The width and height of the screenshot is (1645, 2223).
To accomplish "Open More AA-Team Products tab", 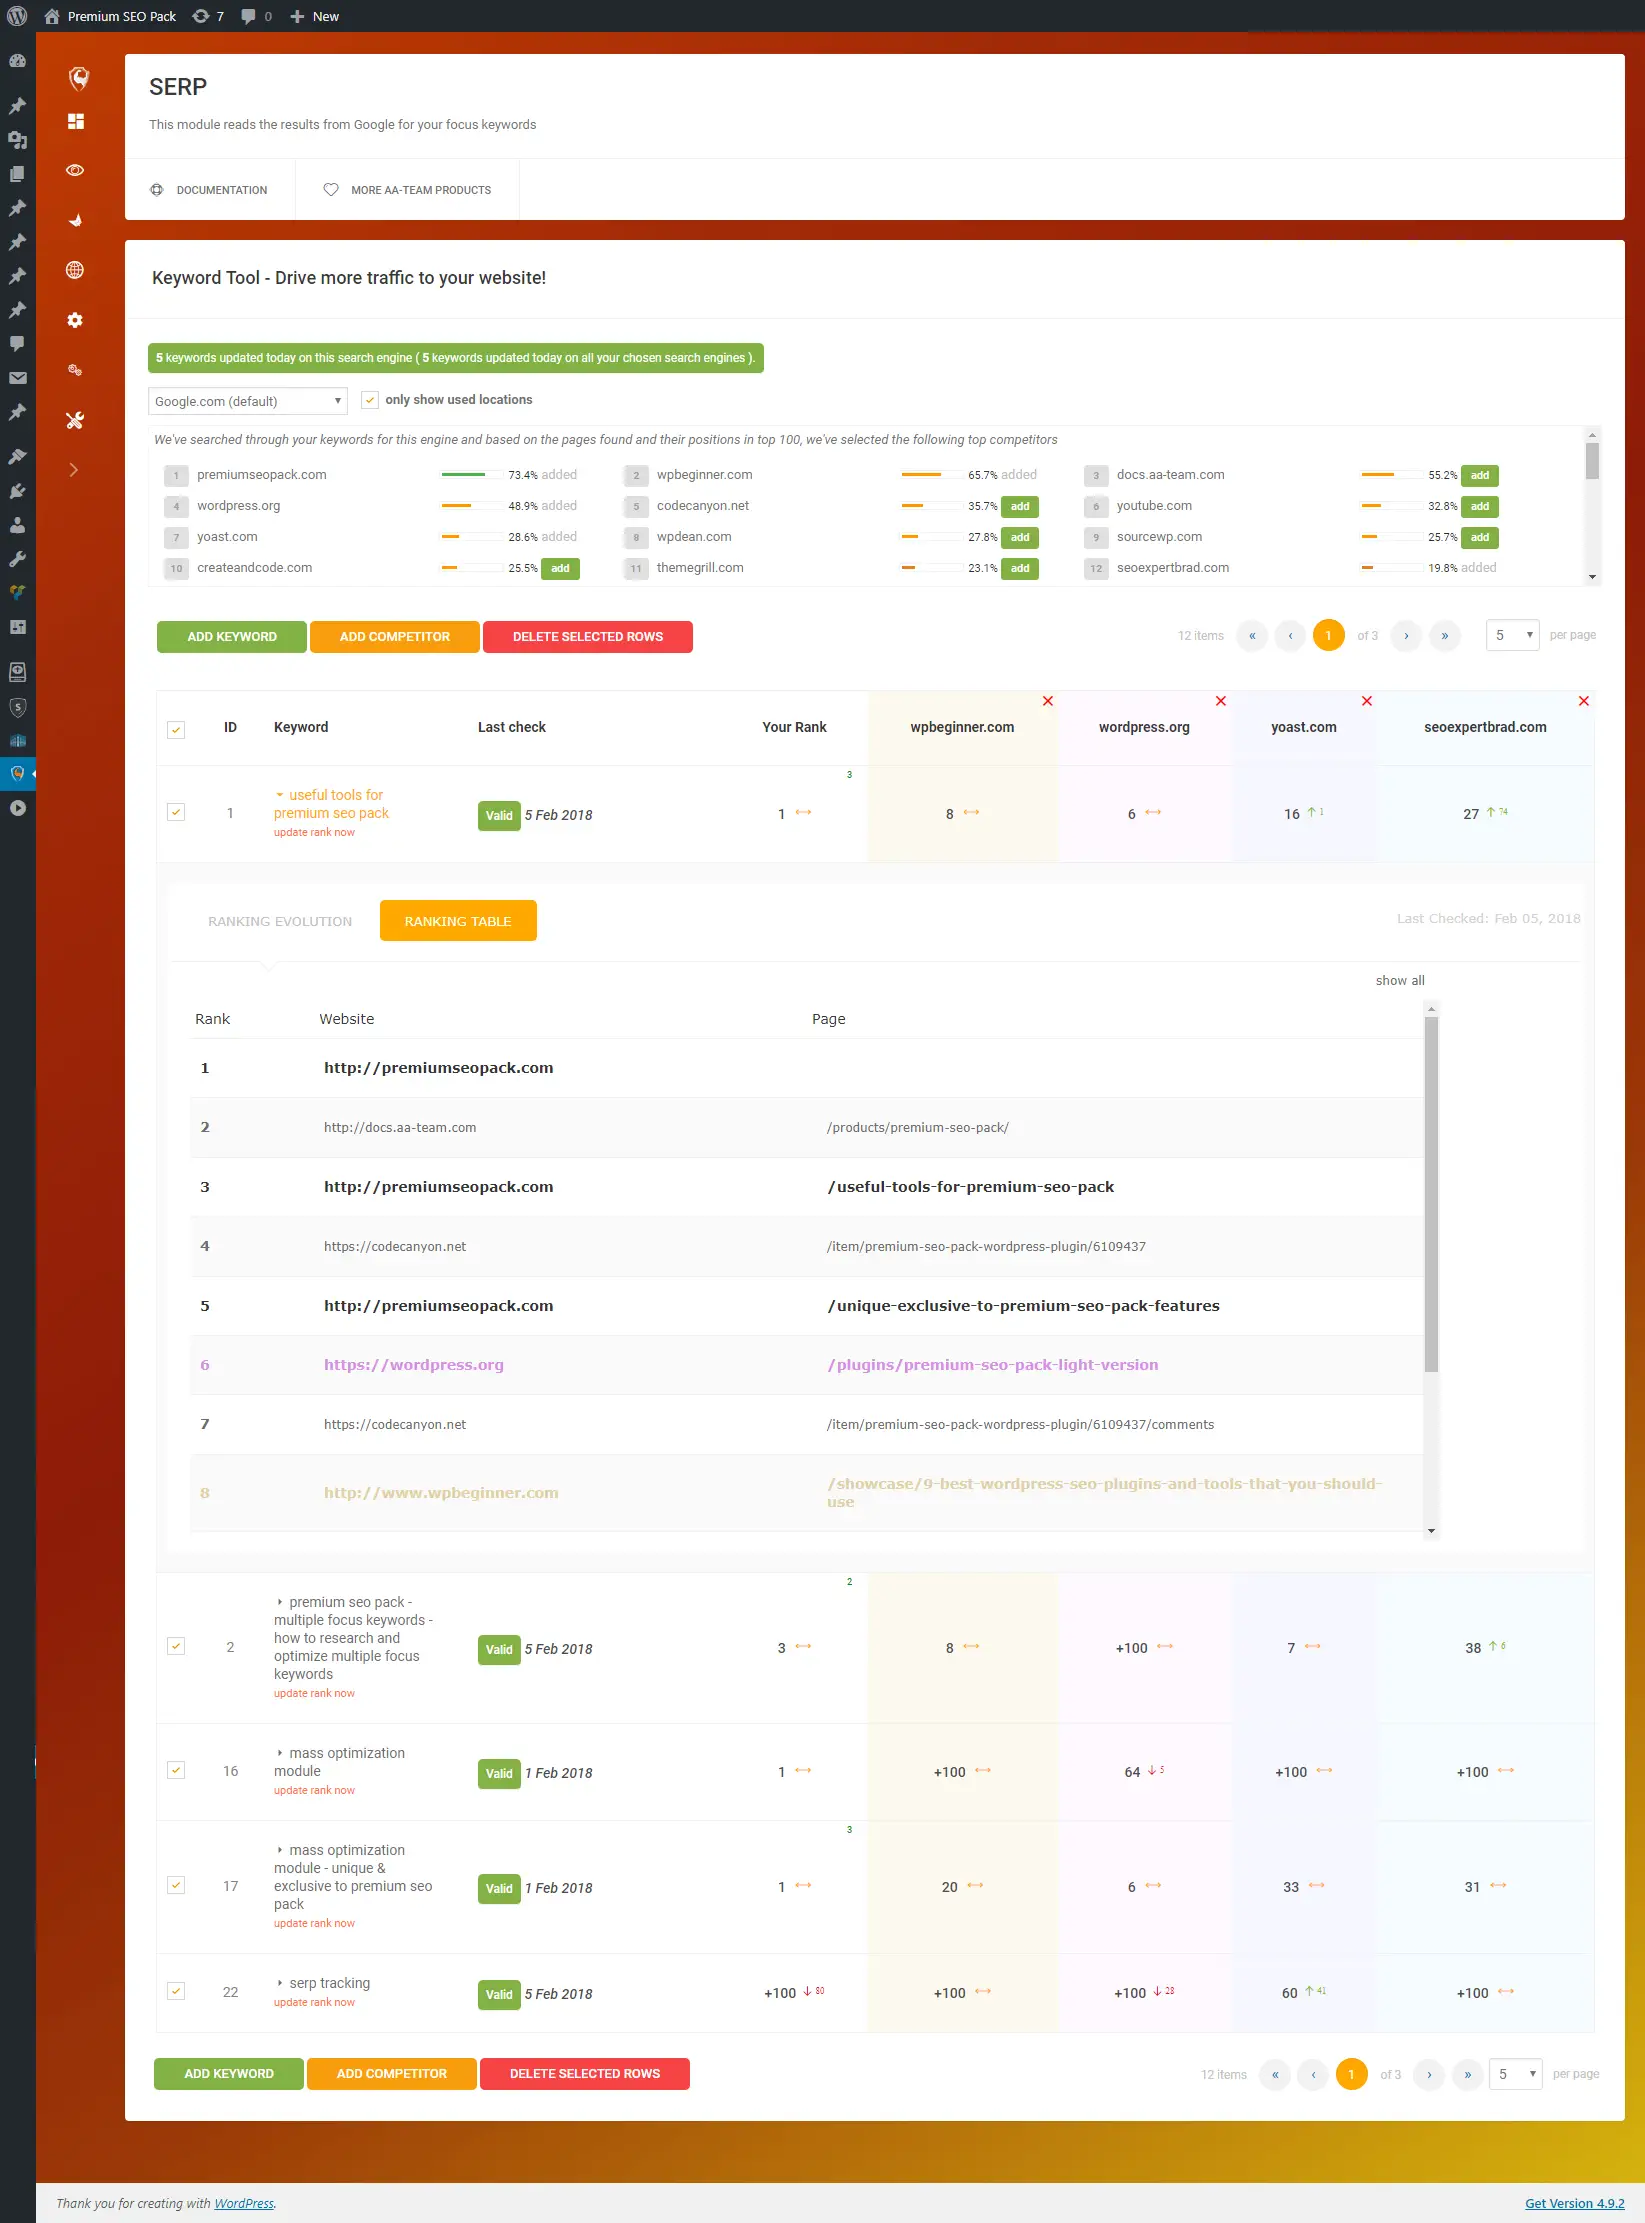I will click(408, 190).
